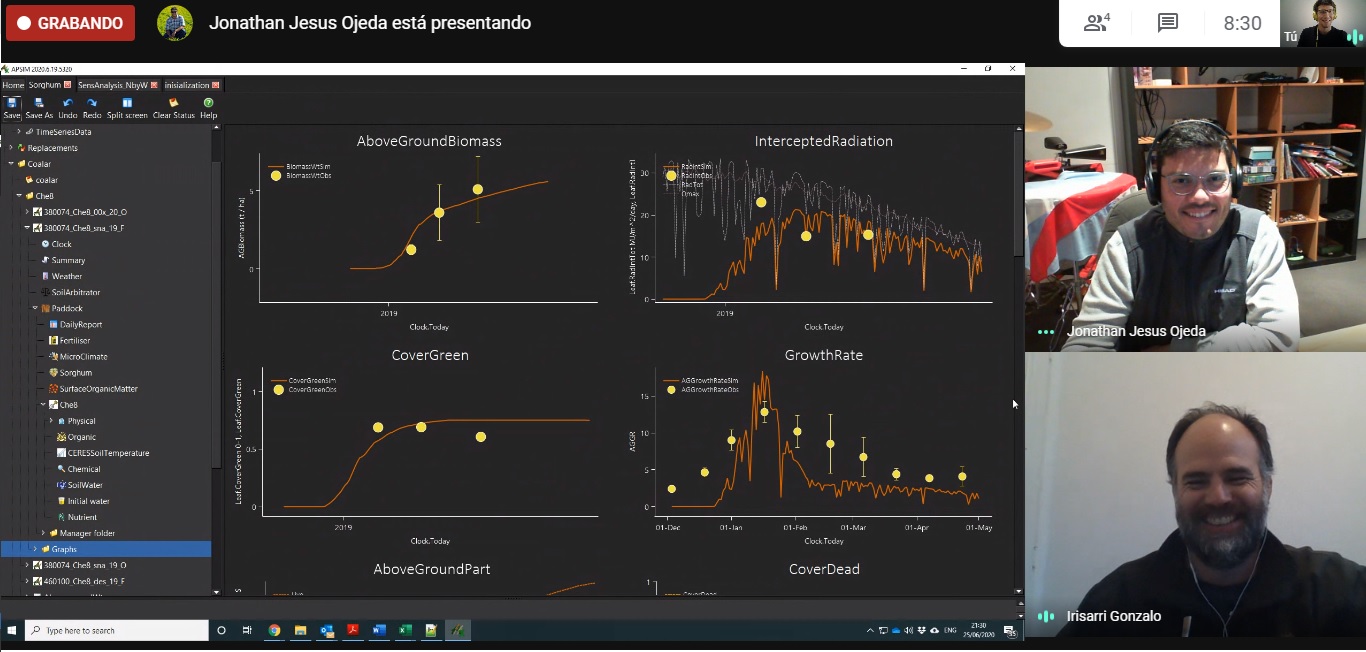Click the InterceptedRadiation chart title

tap(824, 141)
